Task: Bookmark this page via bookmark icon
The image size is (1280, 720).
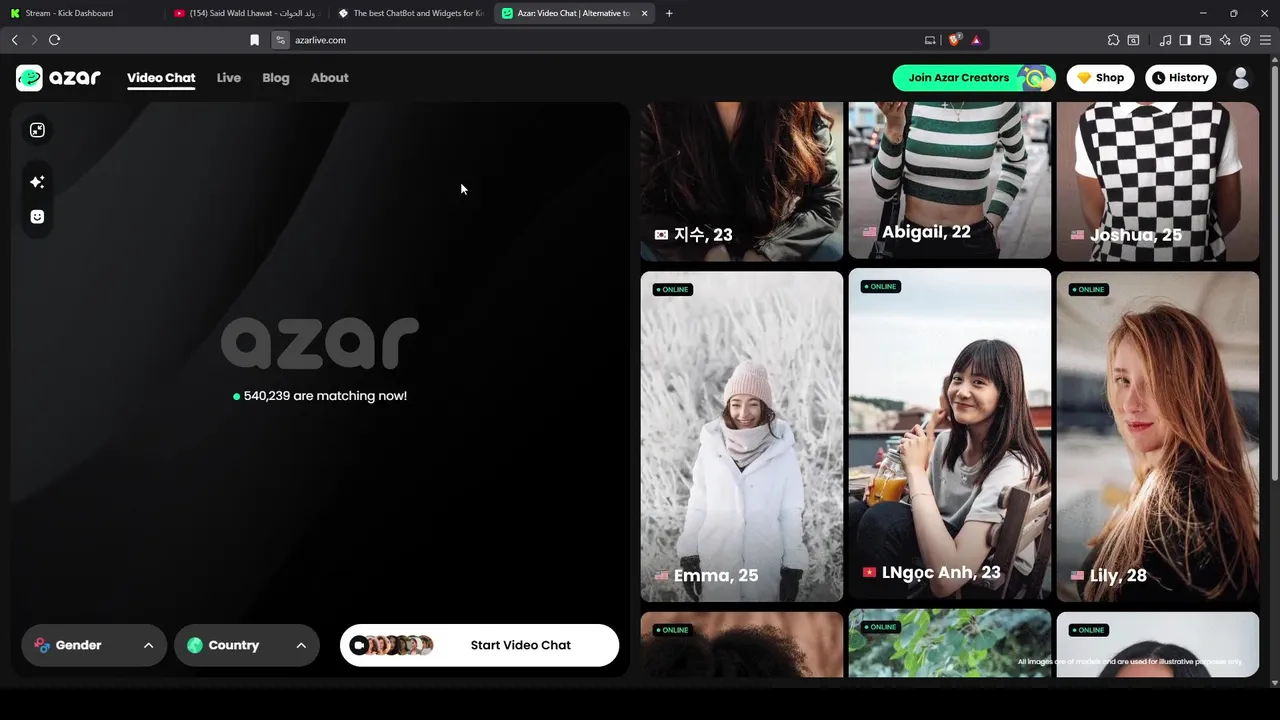Action: (x=254, y=40)
